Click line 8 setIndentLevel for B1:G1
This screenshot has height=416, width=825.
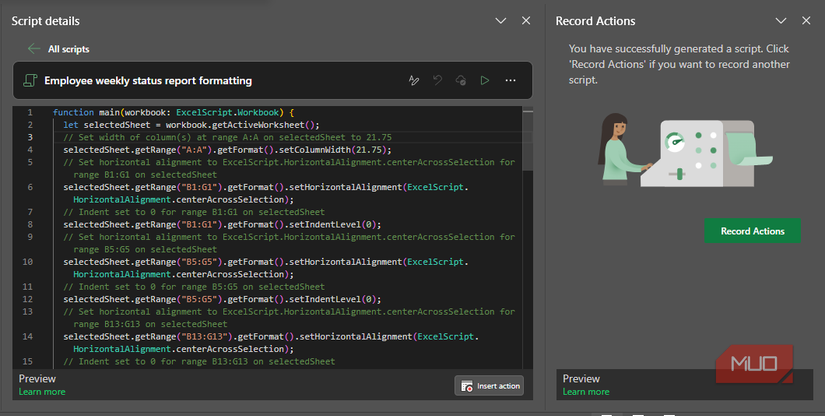pyautogui.click(x=222, y=225)
